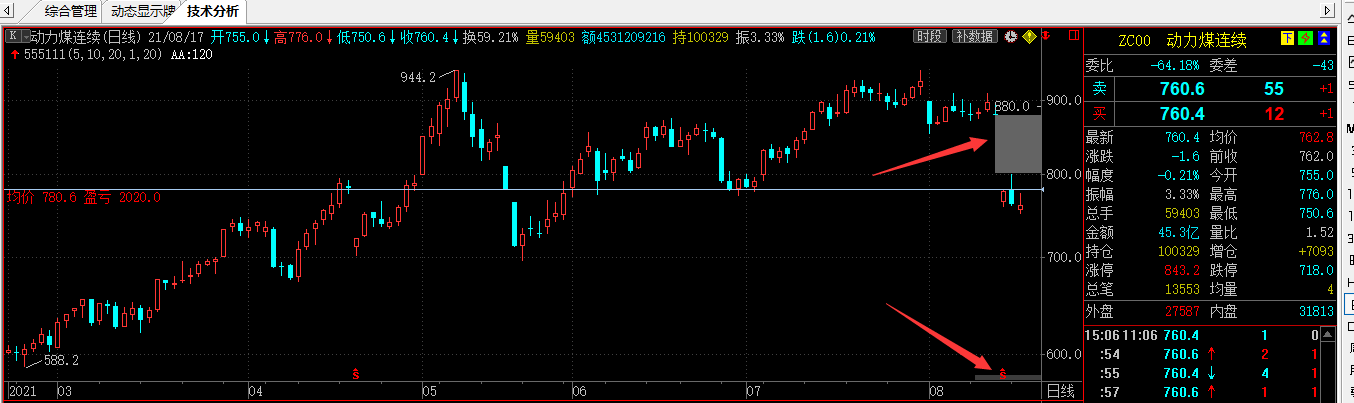
Task: Click the gray highlighted gap rectangle on chart
Action: coord(1018,144)
